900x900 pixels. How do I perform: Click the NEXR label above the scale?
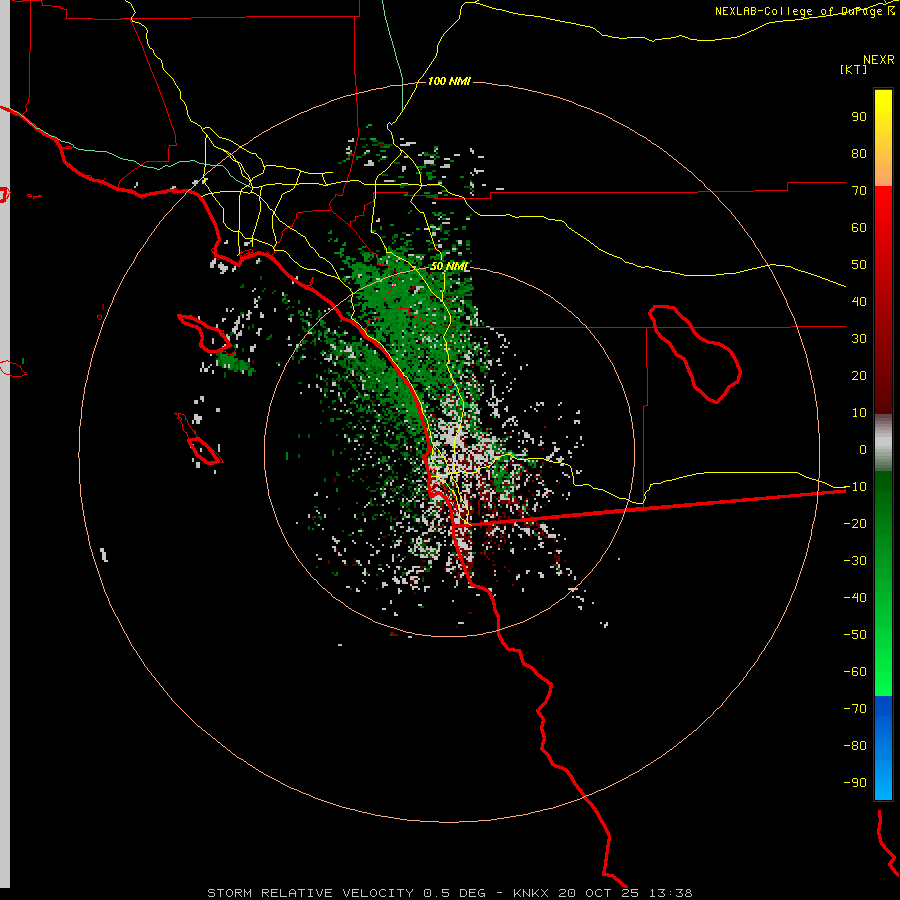(x=879, y=59)
